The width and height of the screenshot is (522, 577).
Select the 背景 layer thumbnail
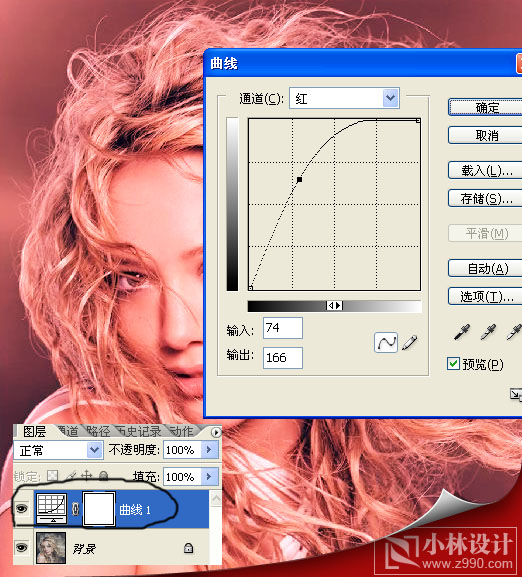coord(51,548)
